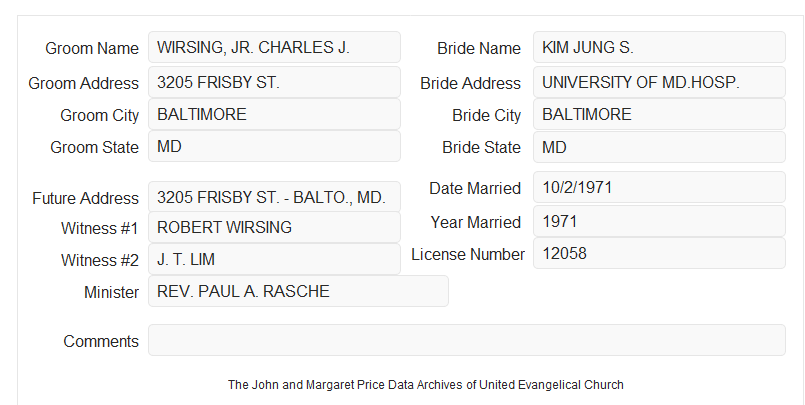Select the Groom Address input box
The width and height of the screenshot is (805, 405).
point(274,82)
